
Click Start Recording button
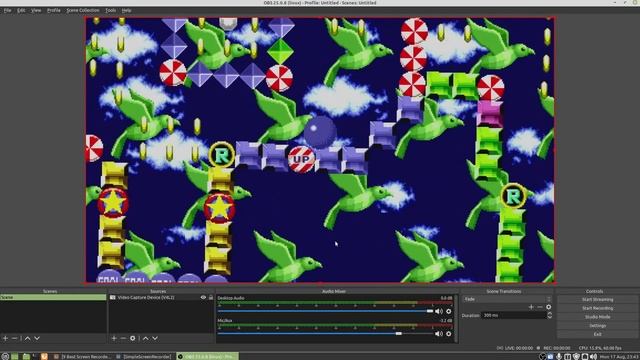(x=597, y=308)
